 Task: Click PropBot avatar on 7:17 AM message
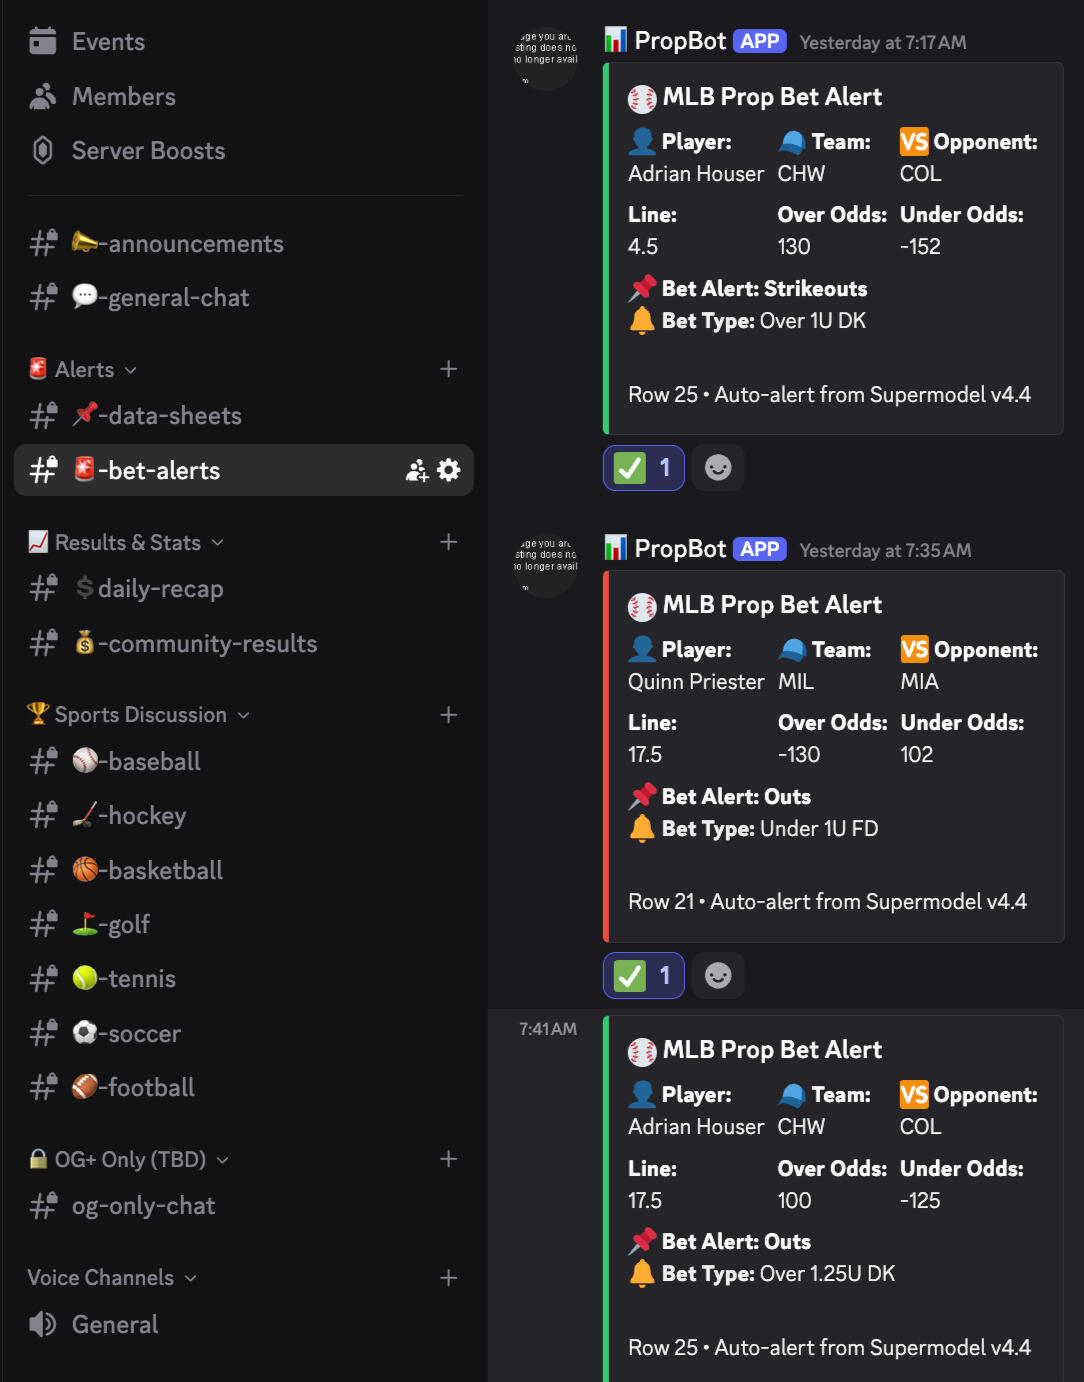coord(546,58)
